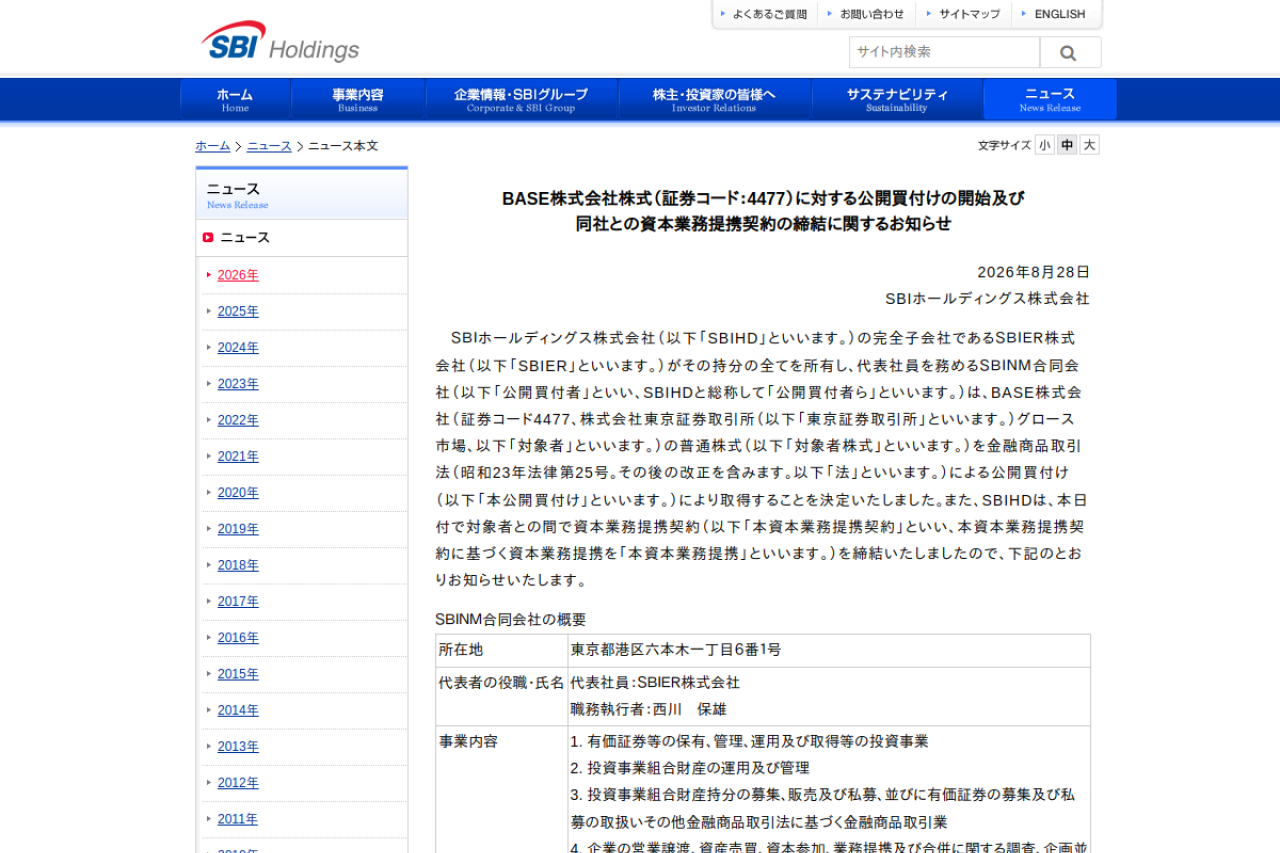Open 2017年 news archive
Viewport: 1280px width, 853px height.
click(x=238, y=601)
